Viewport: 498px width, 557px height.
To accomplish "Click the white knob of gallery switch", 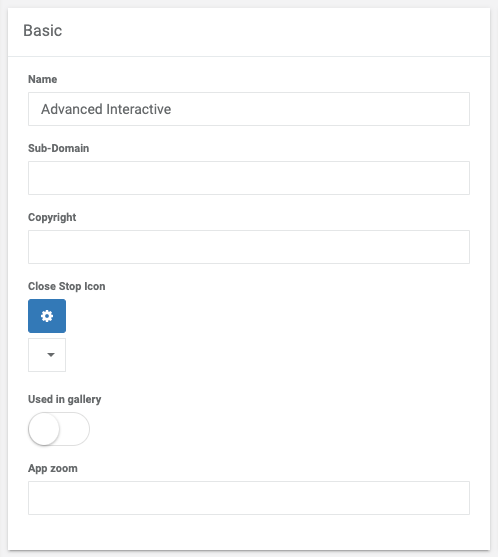I will (x=44, y=429).
